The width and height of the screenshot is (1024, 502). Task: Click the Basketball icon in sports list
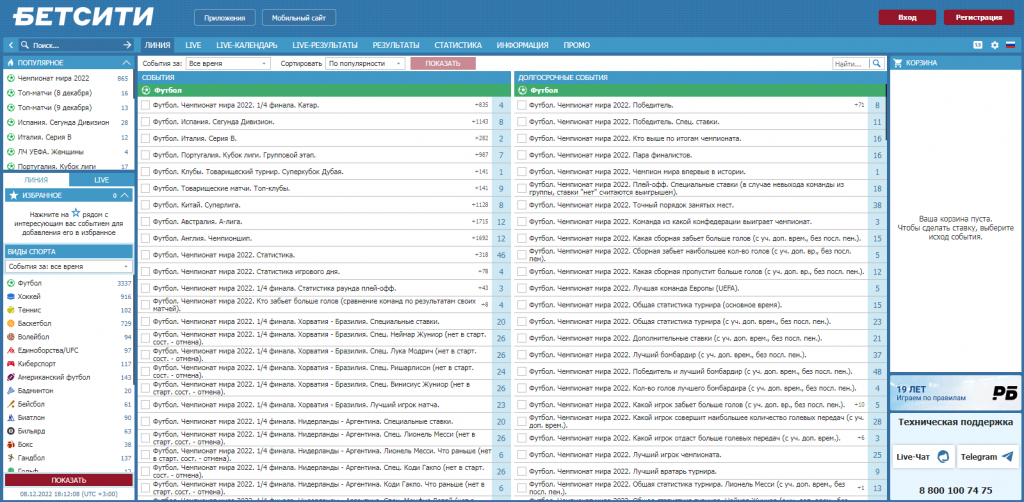pos(11,324)
